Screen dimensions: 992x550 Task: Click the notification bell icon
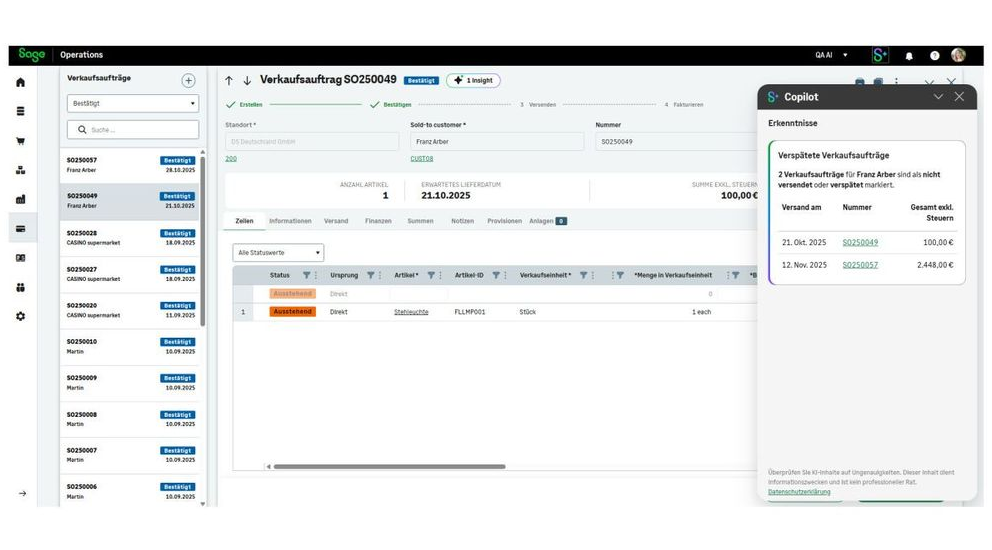pyautogui.click(x=909, y=56)
